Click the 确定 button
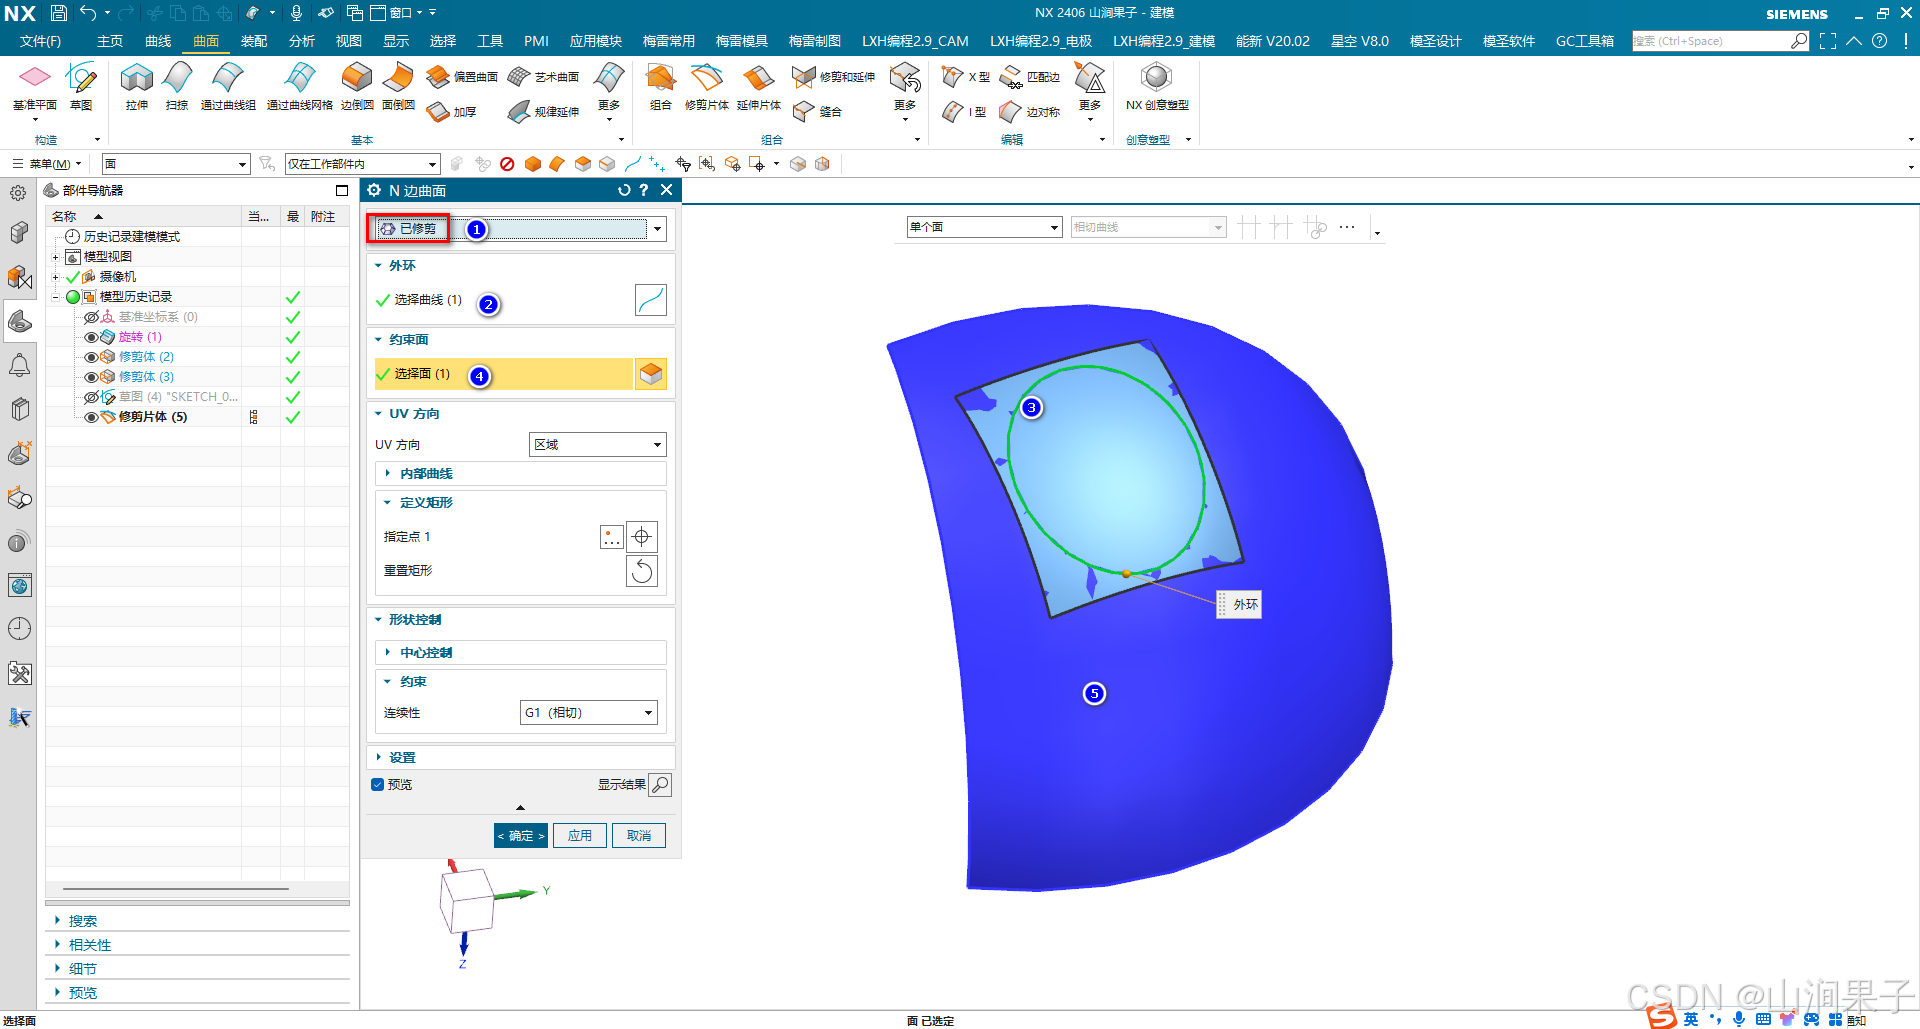 pyautogui.click(x=521, y=836)
